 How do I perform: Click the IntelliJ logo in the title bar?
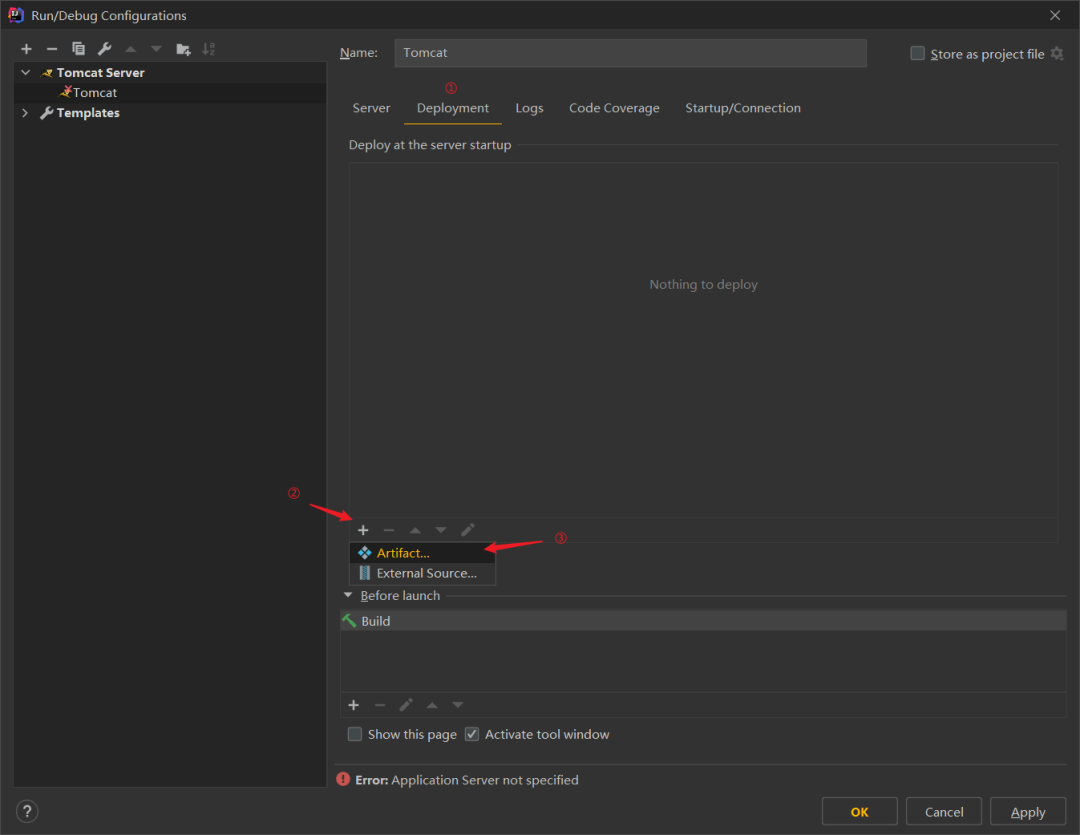tap(15, 15)
